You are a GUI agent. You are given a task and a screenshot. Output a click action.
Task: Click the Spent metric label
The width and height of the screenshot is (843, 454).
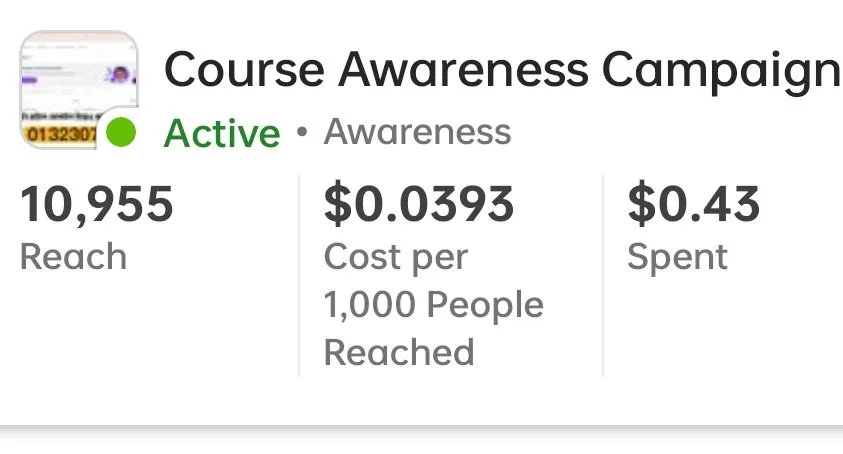677,258
